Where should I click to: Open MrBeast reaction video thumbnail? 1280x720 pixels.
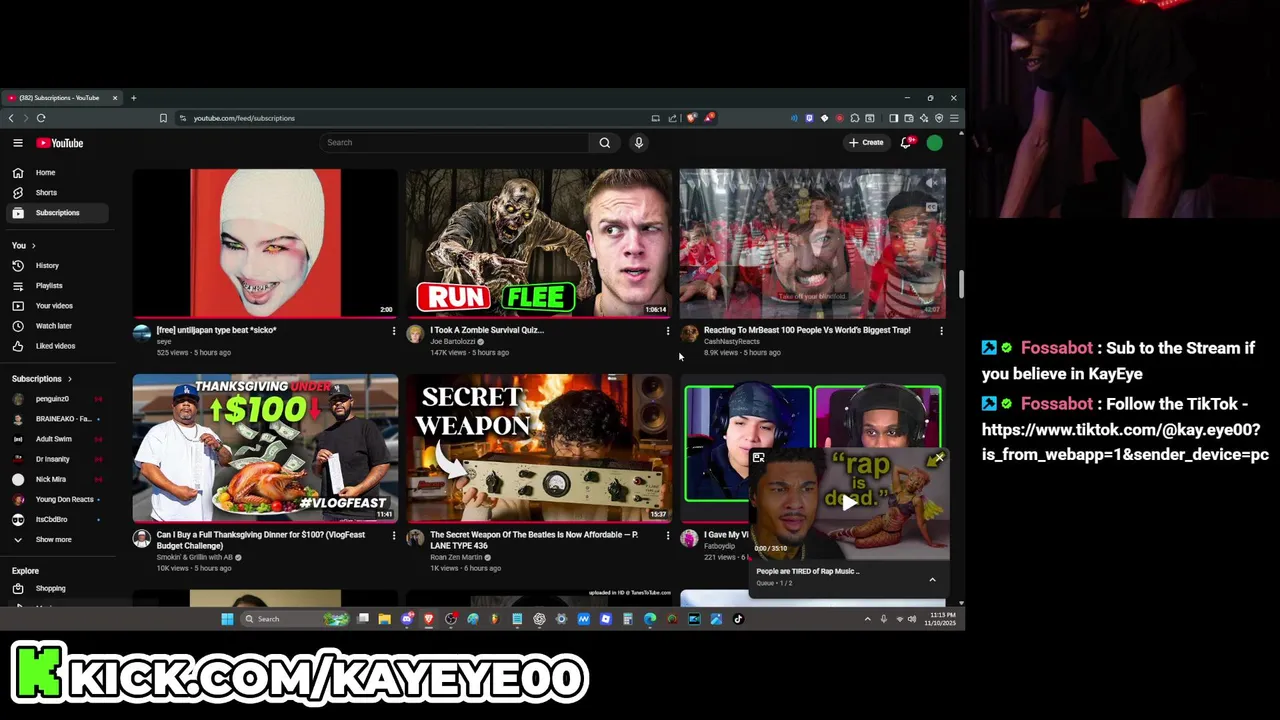[x=812, y=243]
